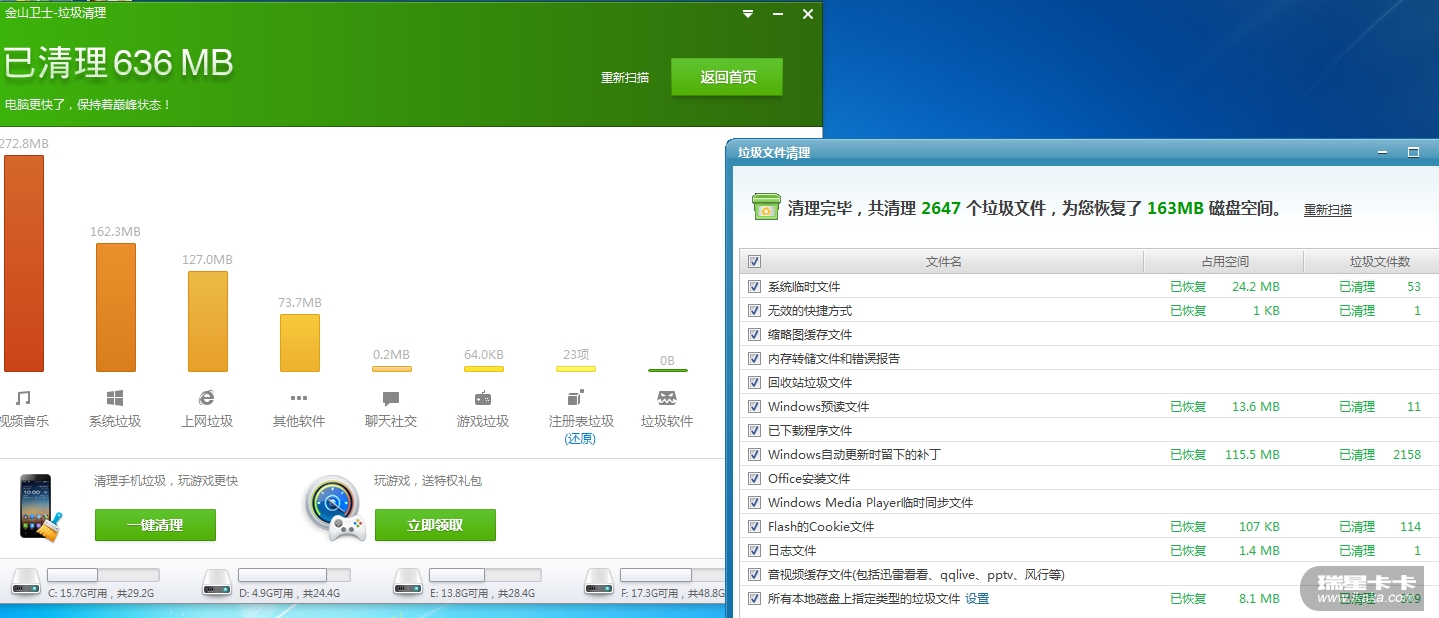Click the 已清理 636 MB heading
The width and height of the screenshot is (1439, 618).
(x=118, y=63)
